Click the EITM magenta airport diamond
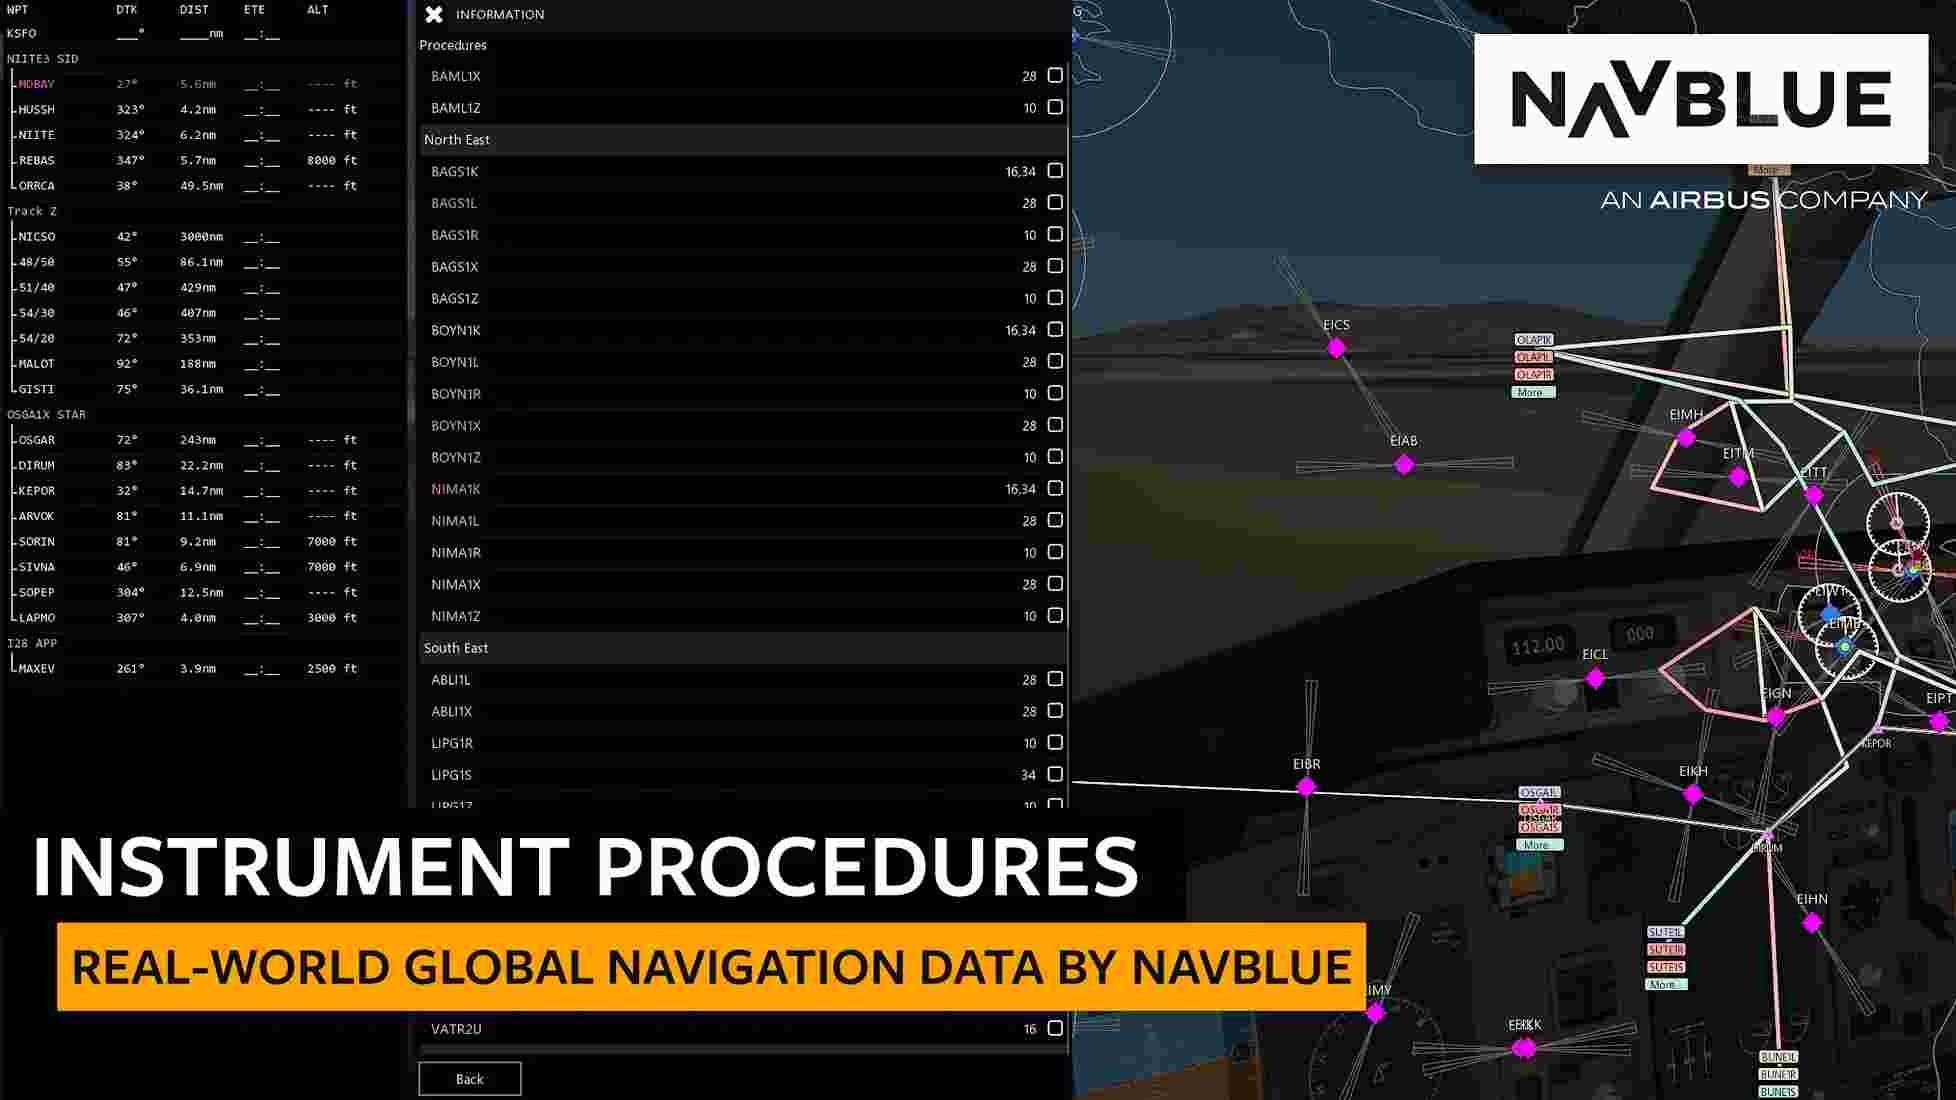Viewport: 1956px width, 1100px height. [x=1738, y=477]
